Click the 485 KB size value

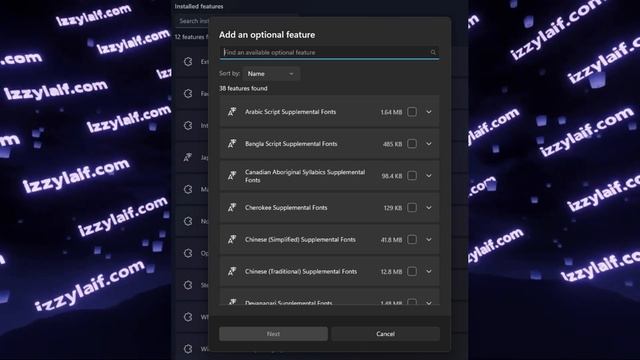(392, 144)
